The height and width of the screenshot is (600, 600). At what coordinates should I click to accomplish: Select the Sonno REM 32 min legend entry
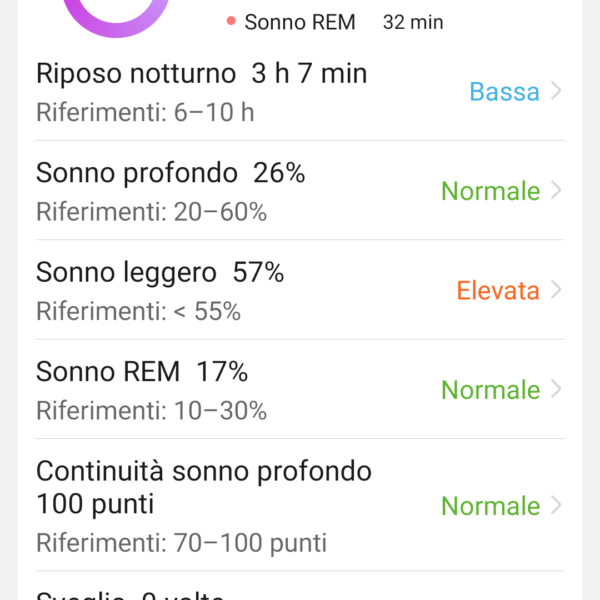[x=335, y=22]
